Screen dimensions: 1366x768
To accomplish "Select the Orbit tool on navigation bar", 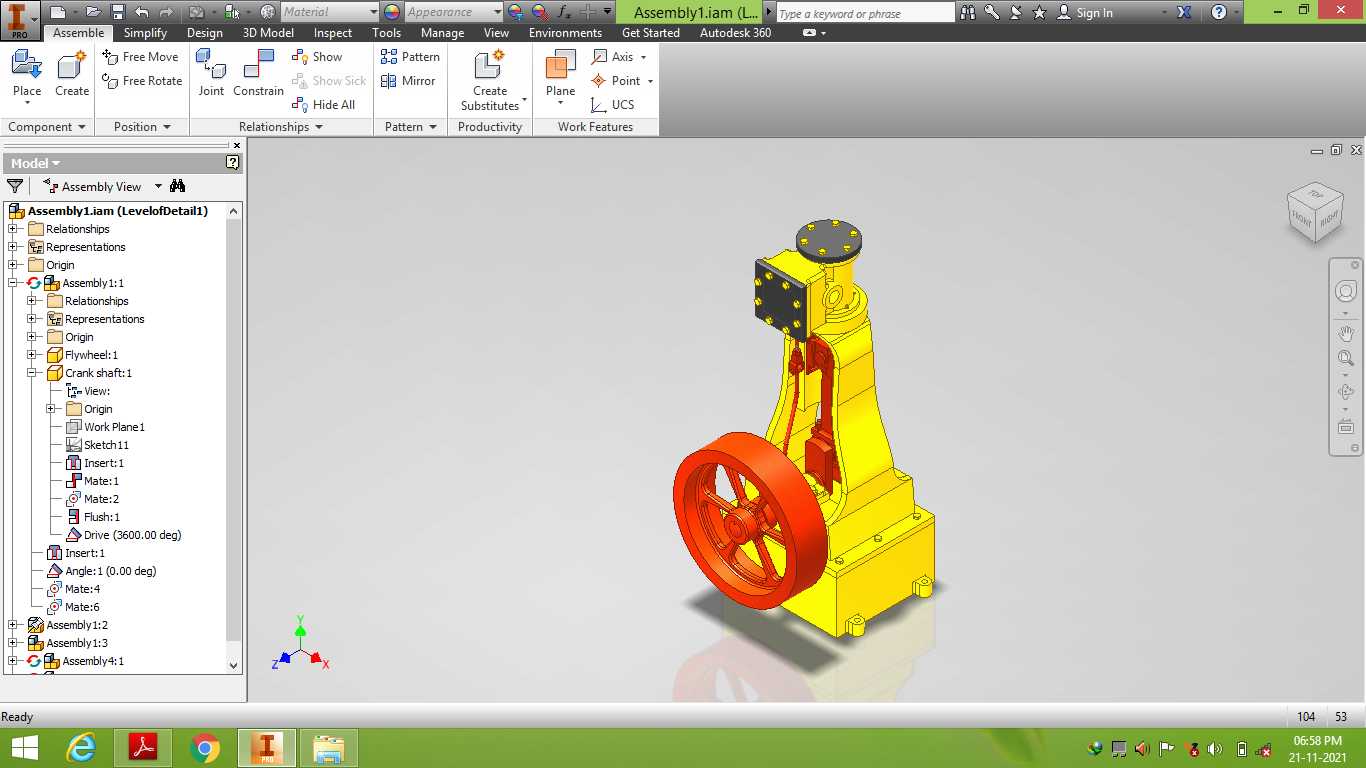I will pyautogui.click(x=1346, y=392).
